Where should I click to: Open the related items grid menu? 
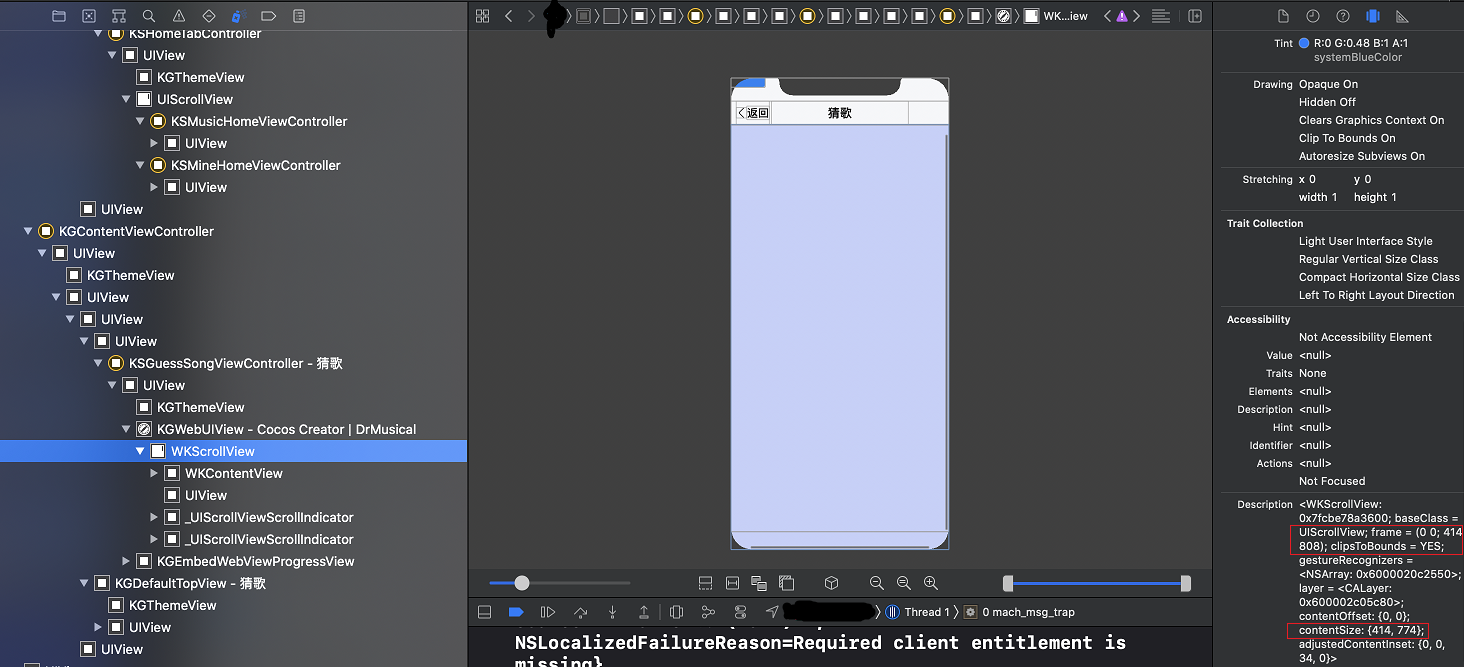(482, 16)
